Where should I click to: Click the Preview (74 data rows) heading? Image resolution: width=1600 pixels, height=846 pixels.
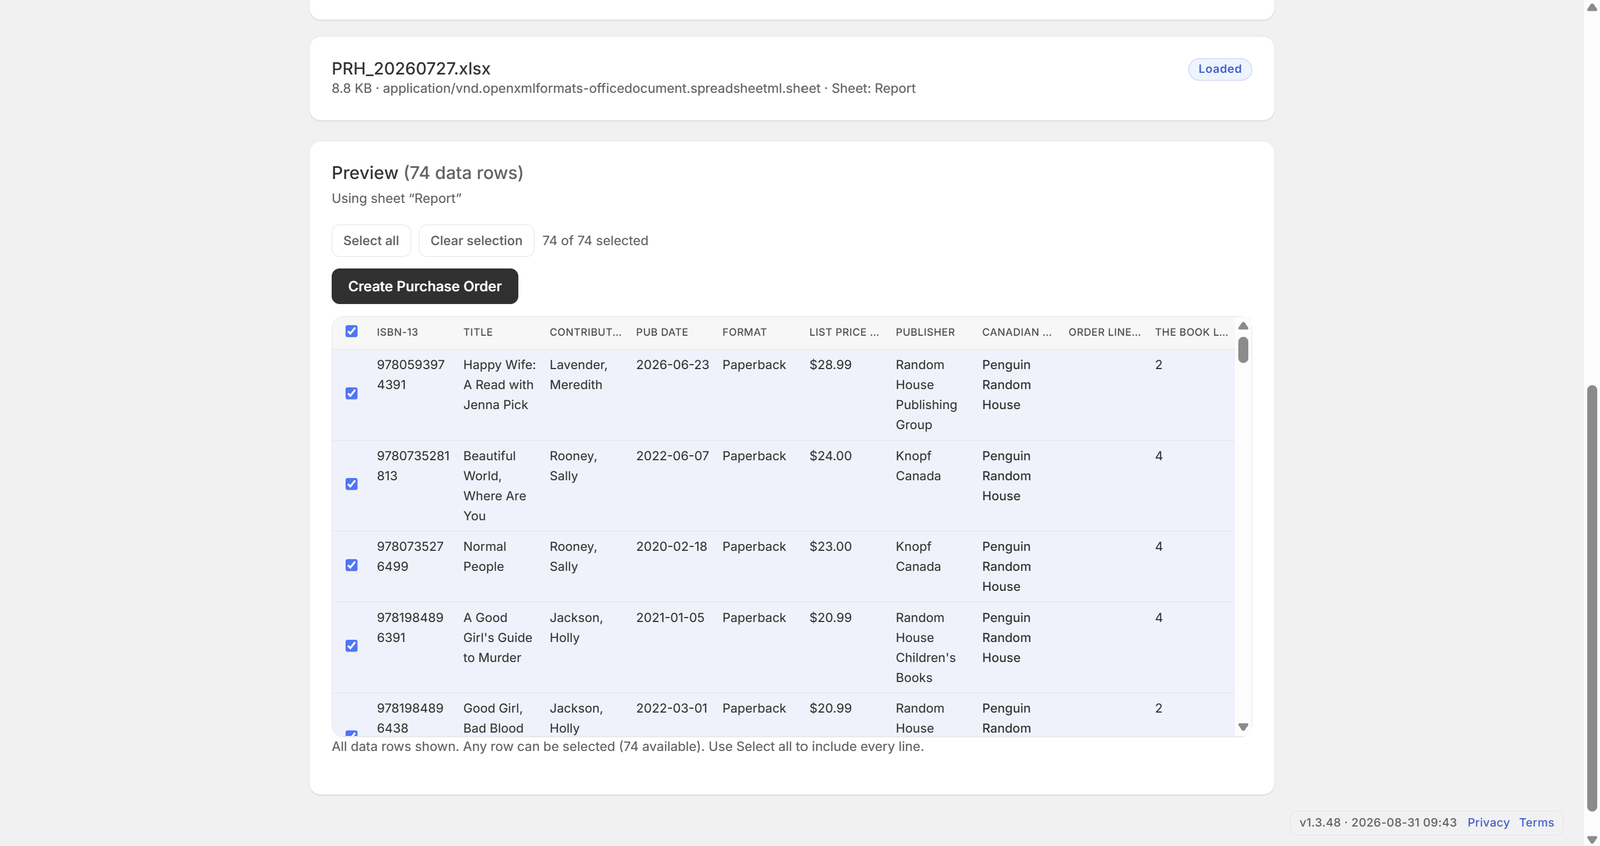pos(427,173)
